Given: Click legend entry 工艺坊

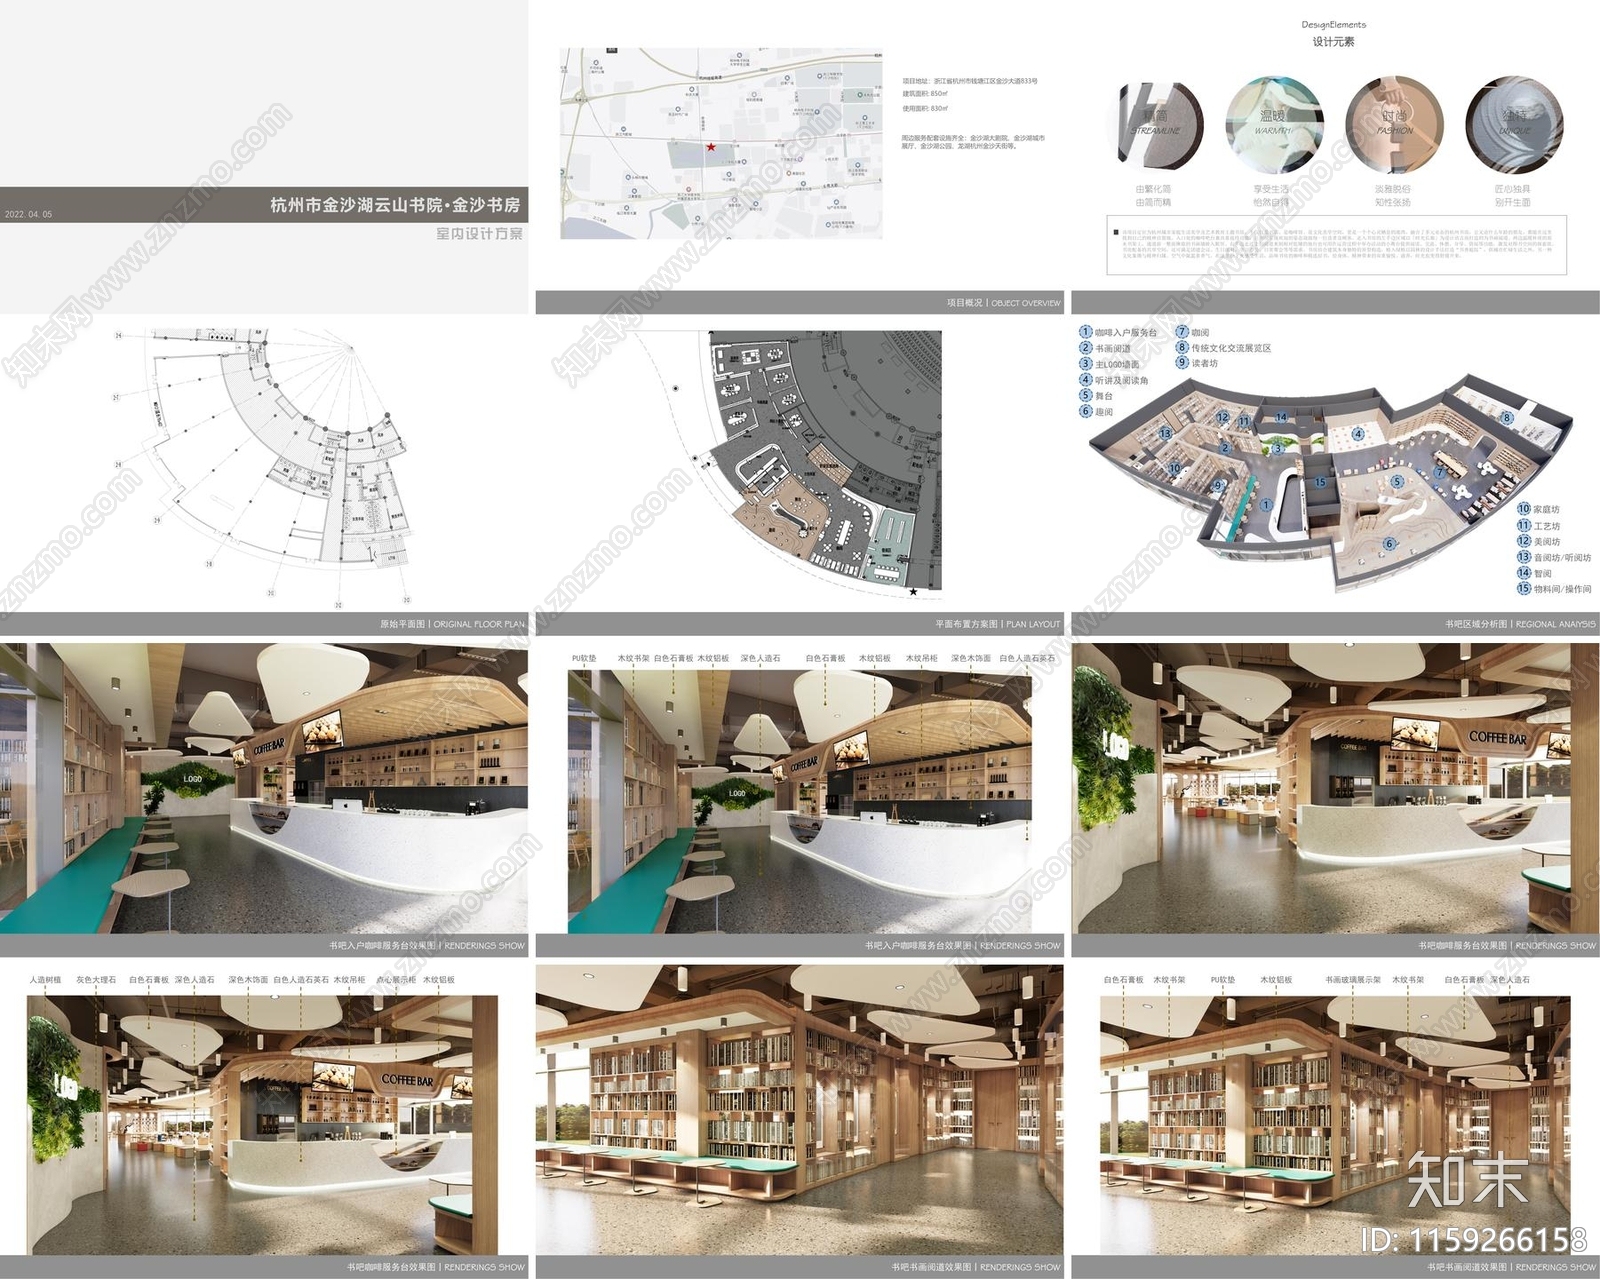Looking at the screenshot, I should point(1546,525).
